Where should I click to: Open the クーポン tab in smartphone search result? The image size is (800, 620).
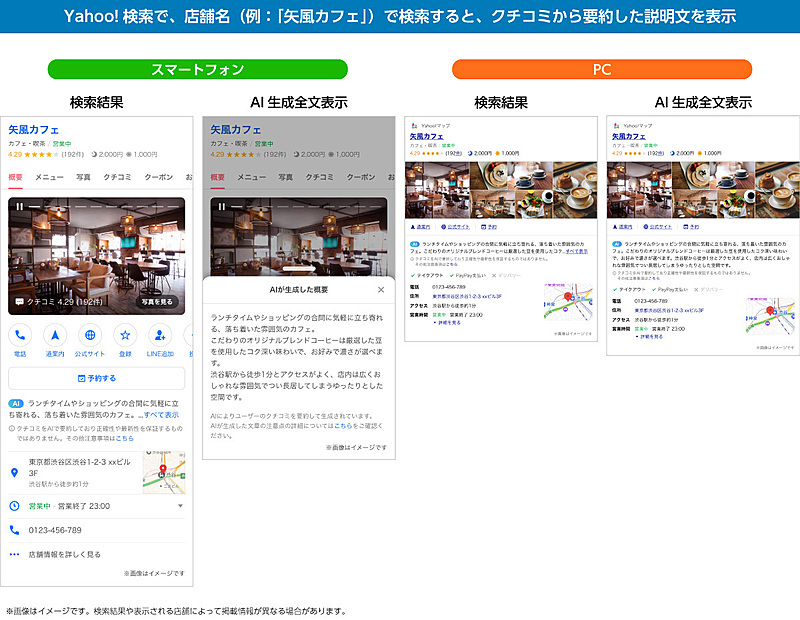click(x=158, y=177)
